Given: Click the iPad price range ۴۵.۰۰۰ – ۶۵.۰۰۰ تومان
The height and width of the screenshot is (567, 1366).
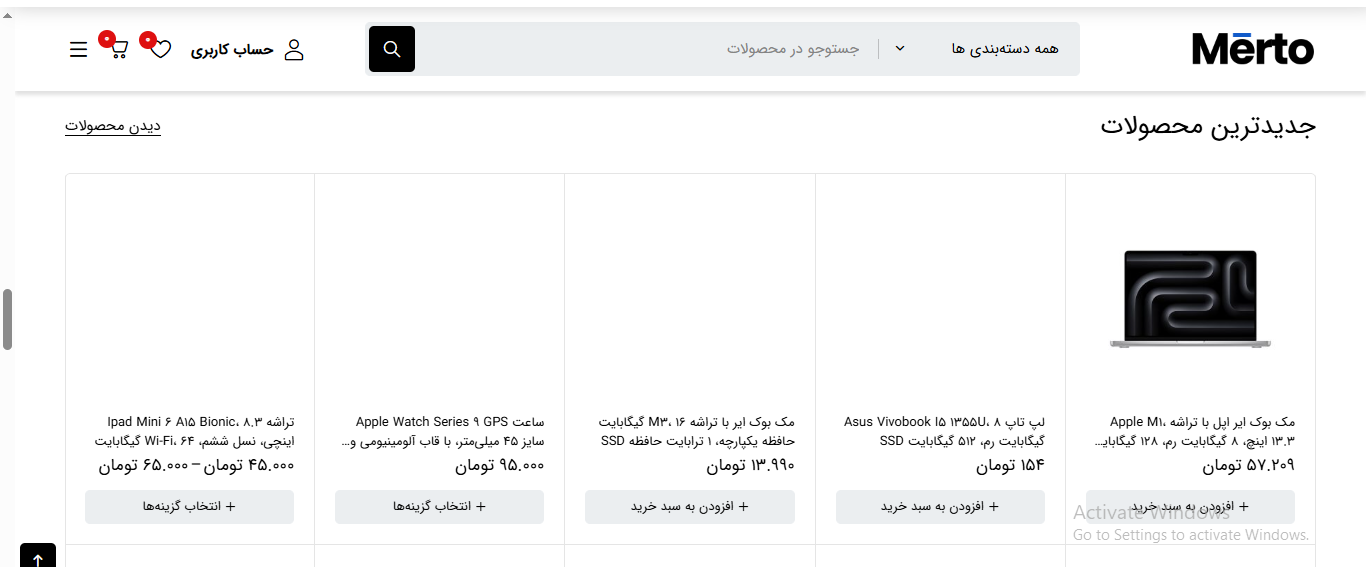Looking at the screenshot, I should point(196,466).
